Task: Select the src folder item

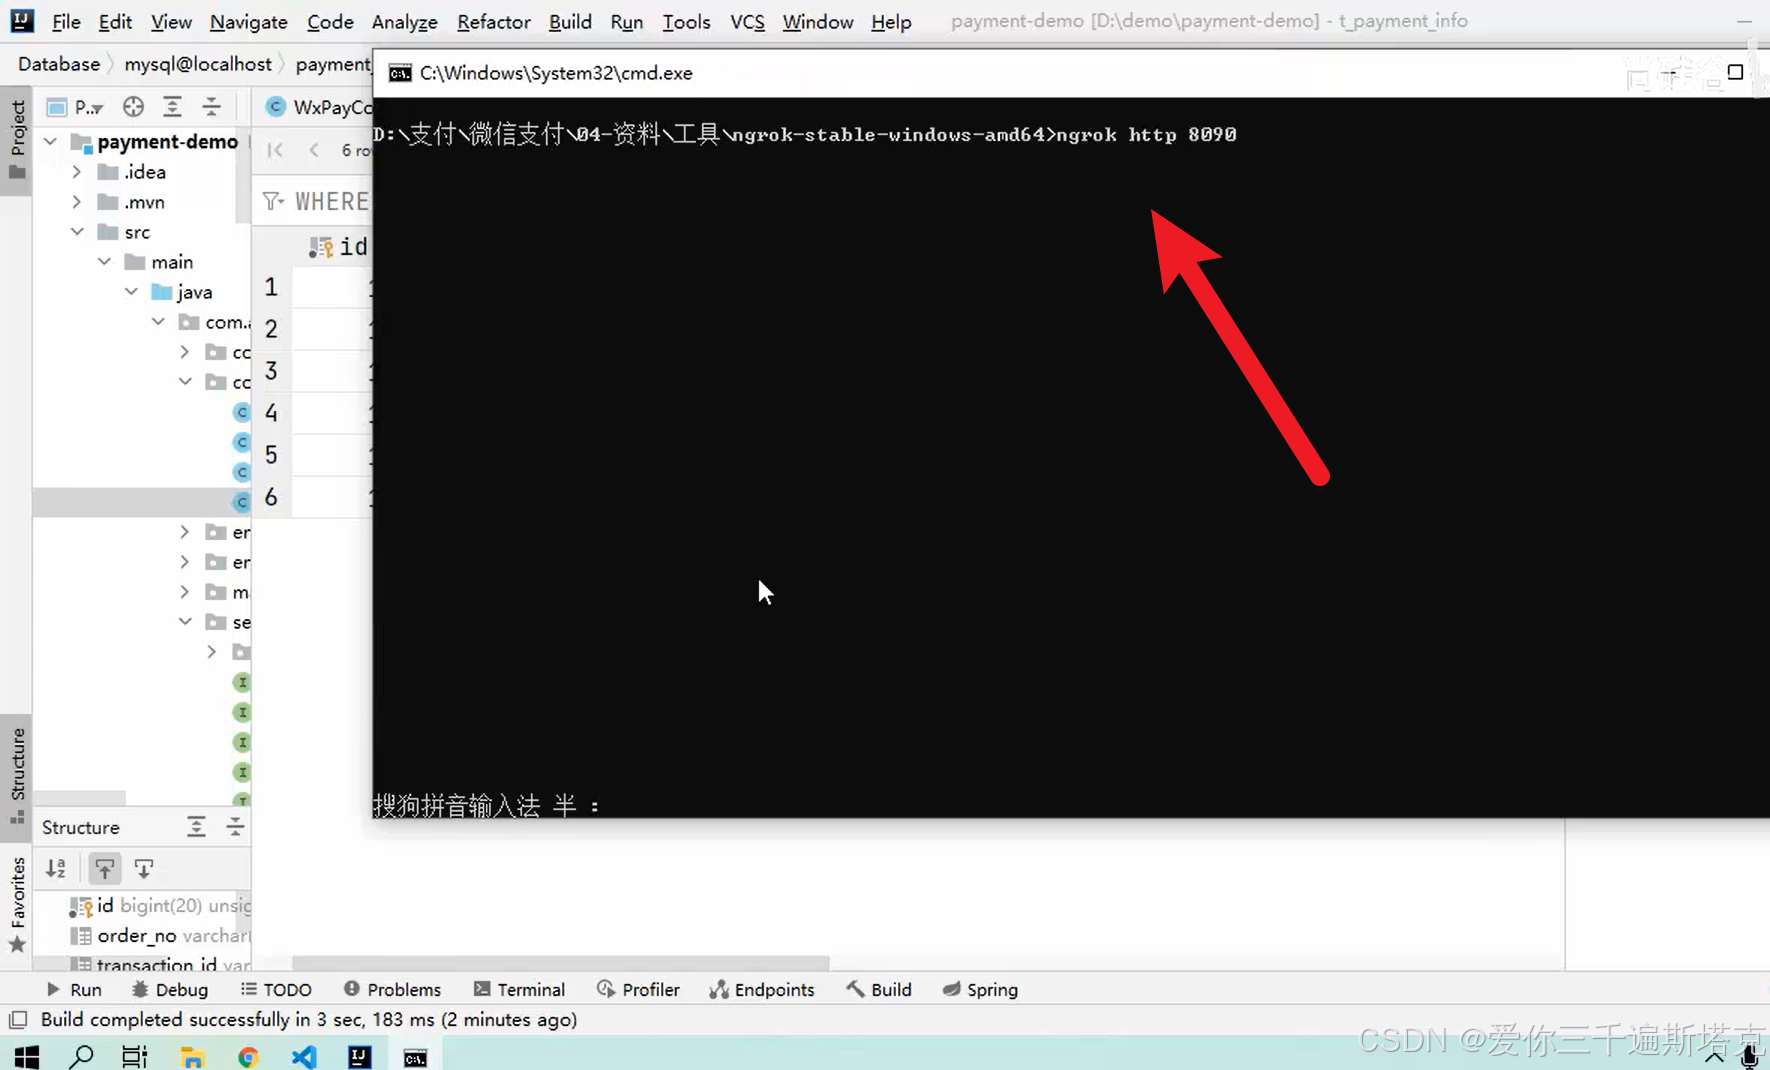Action: (x=137, y=232)
